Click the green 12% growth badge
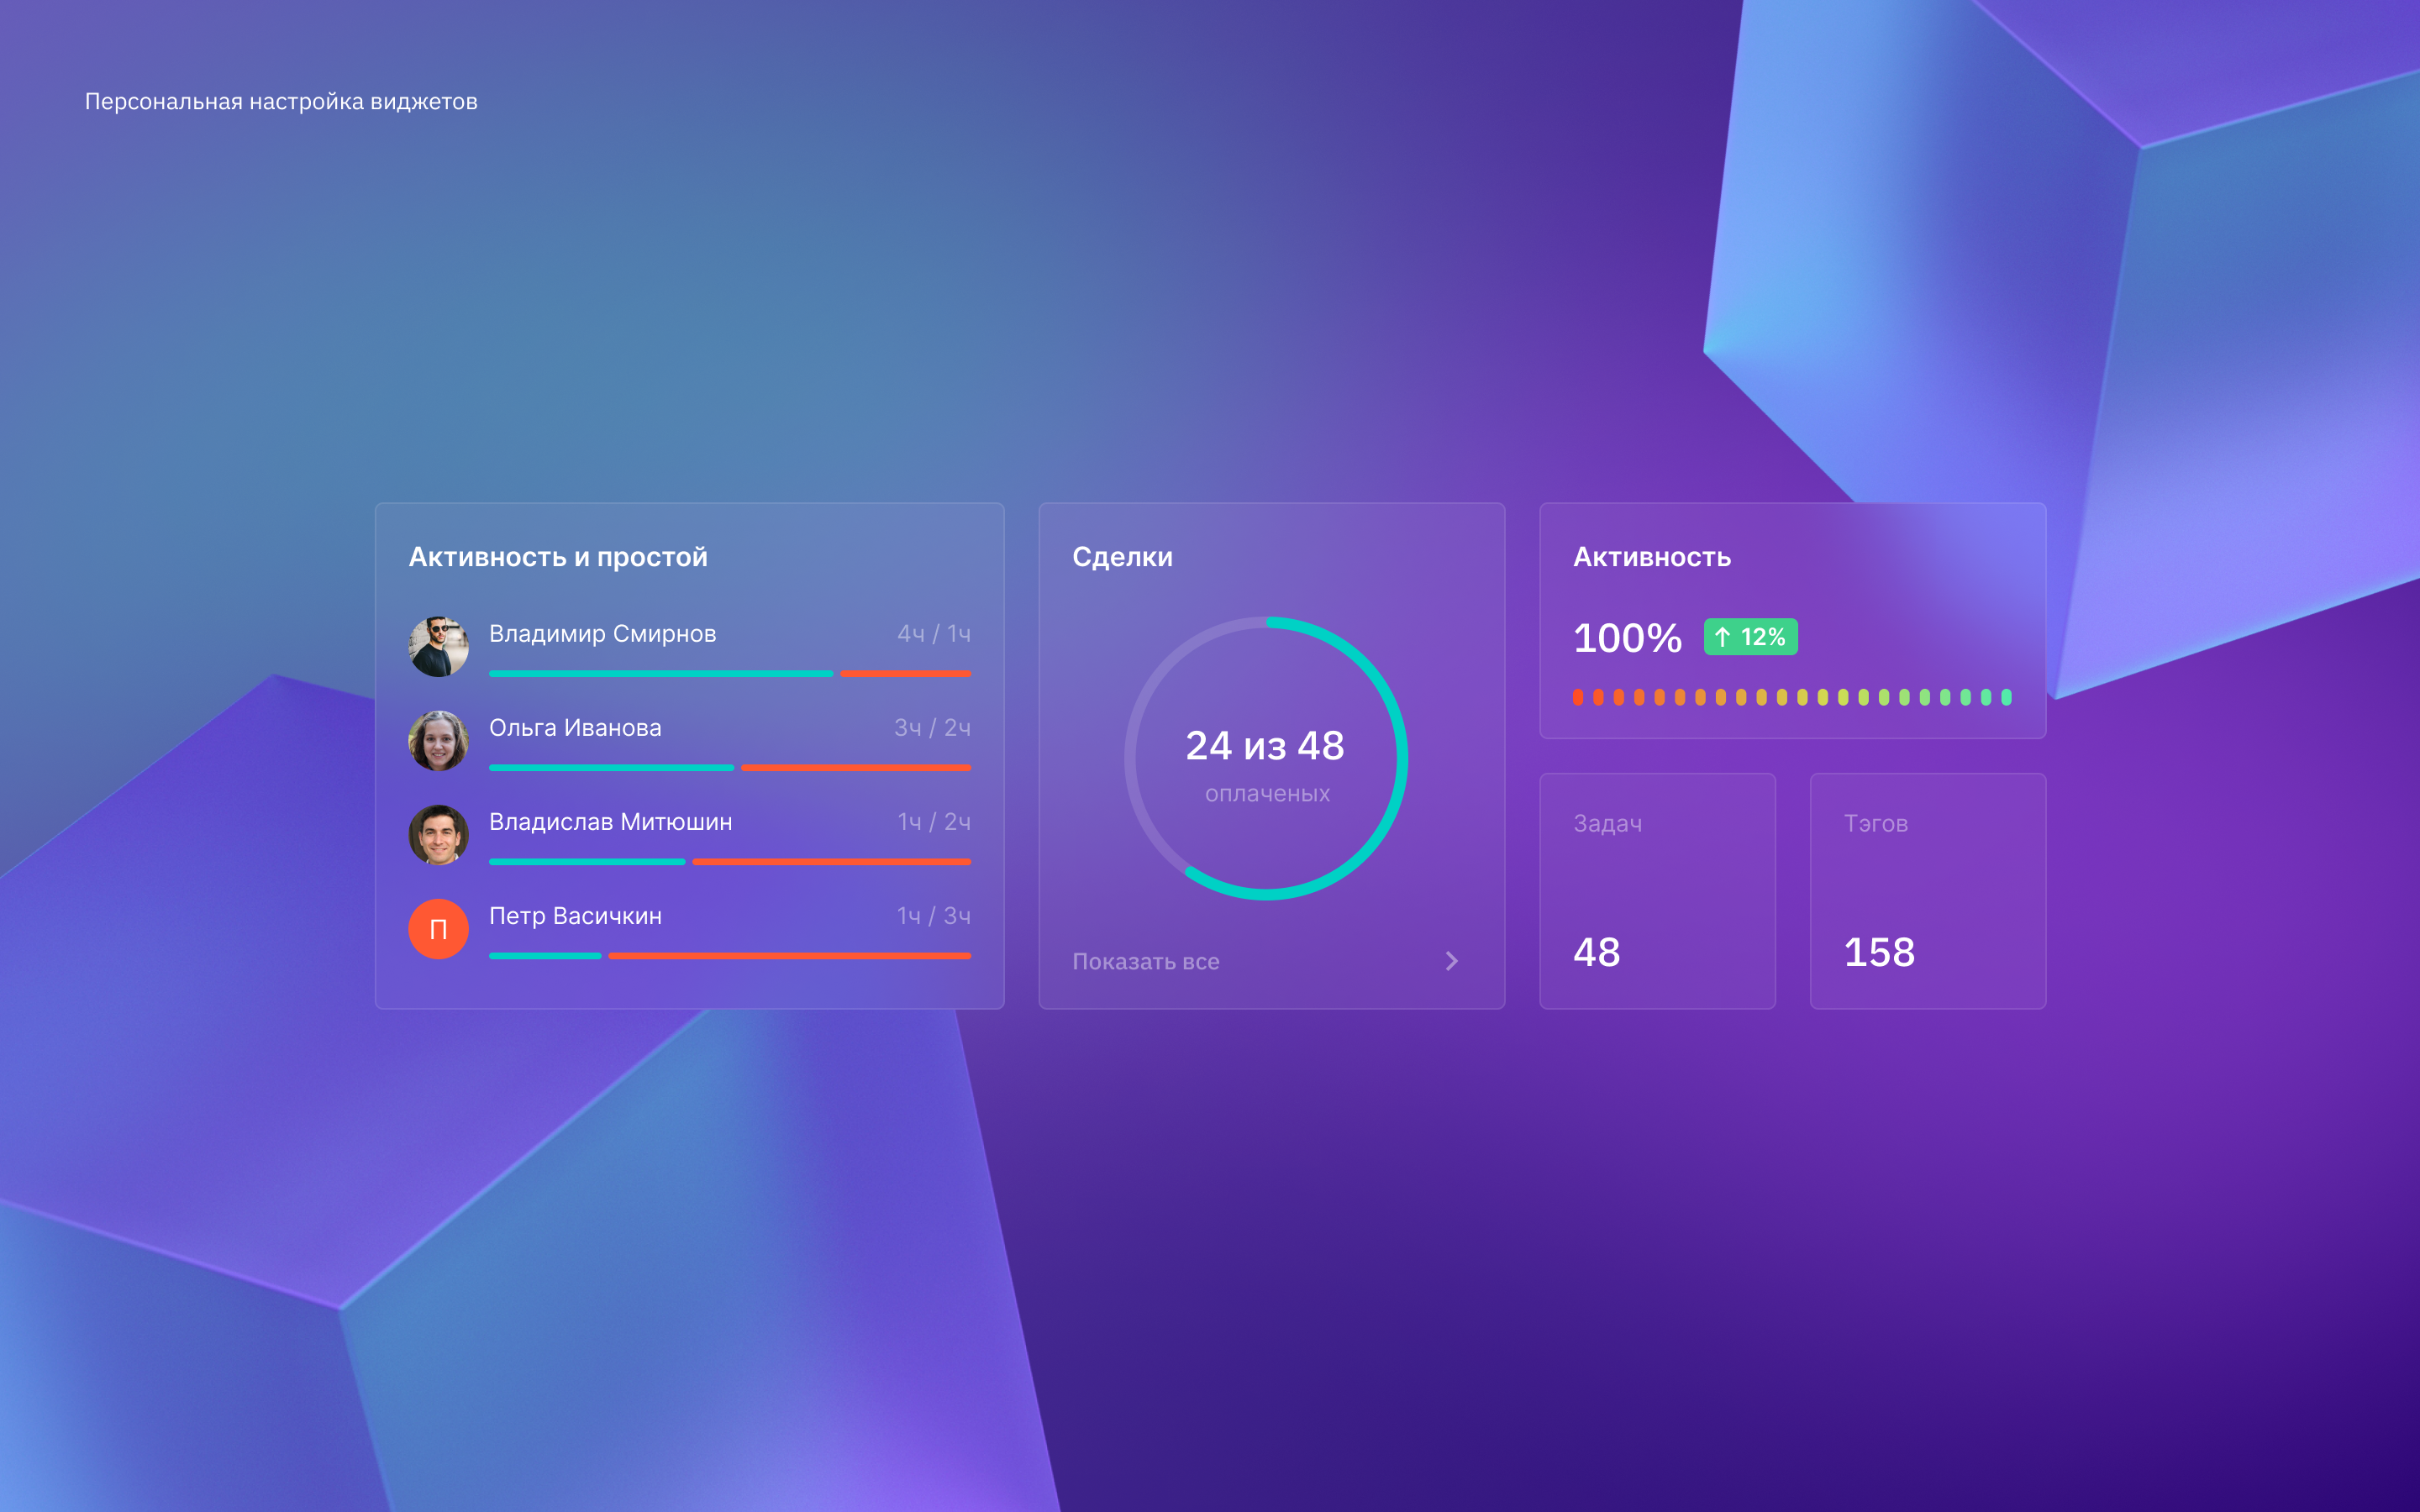 click(x=1750, y=637)
